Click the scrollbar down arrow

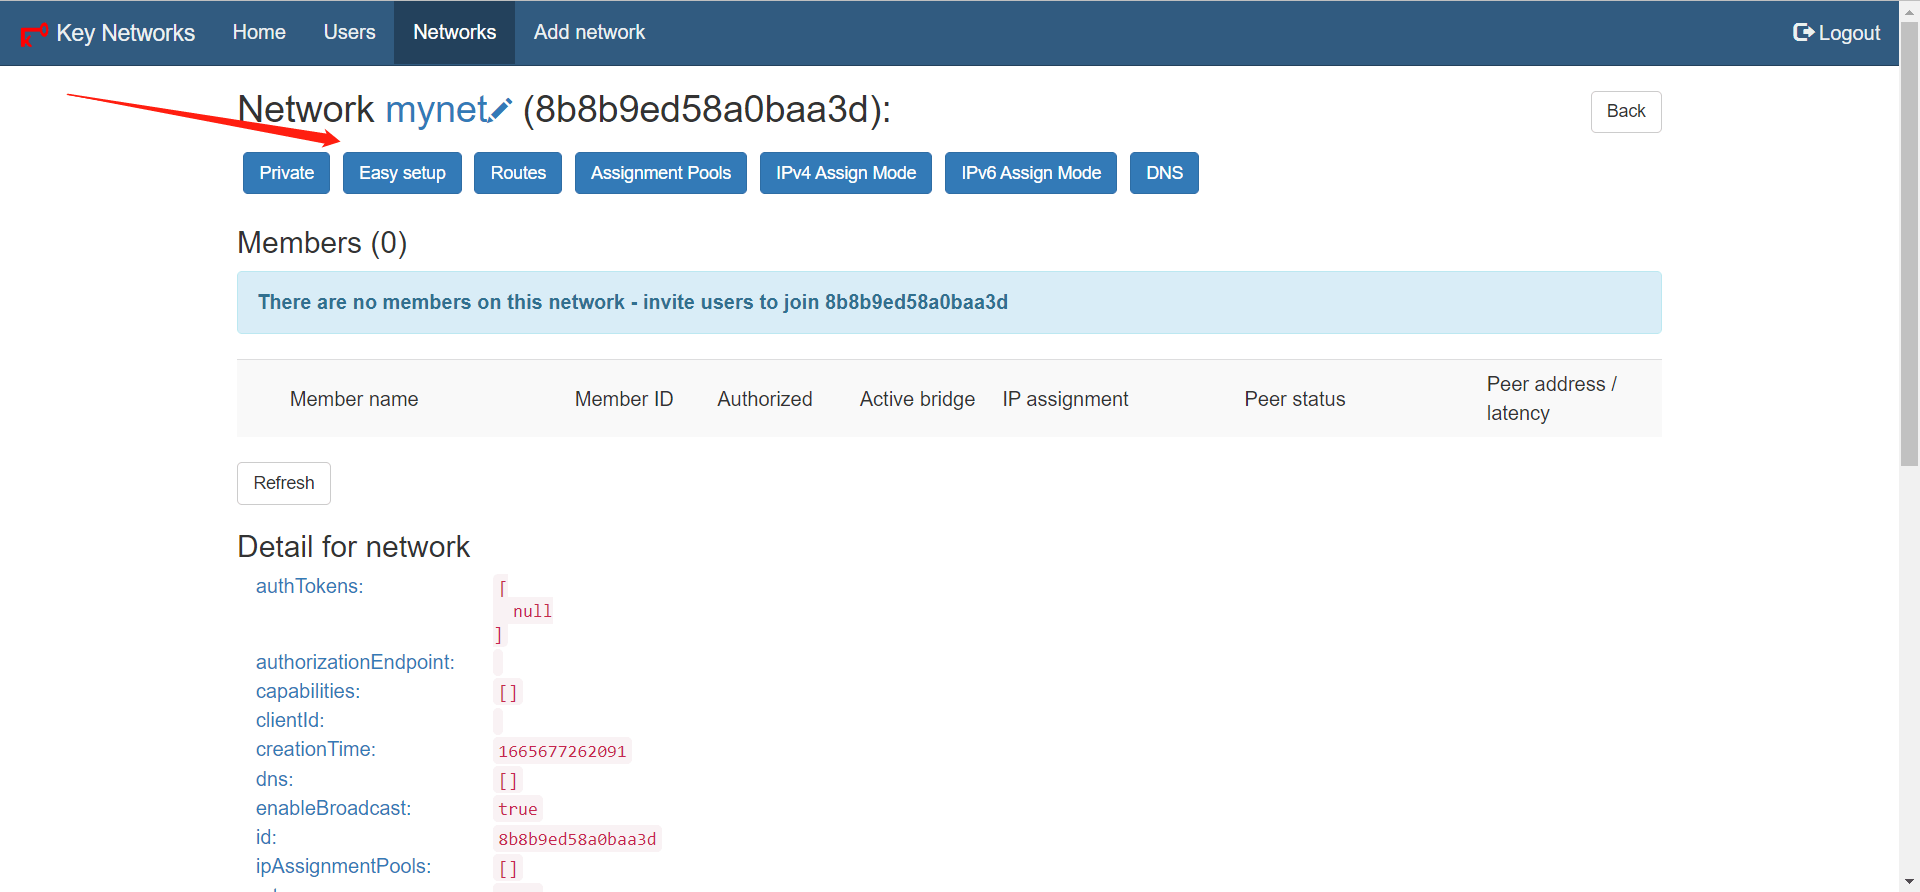click(1909, 883)
